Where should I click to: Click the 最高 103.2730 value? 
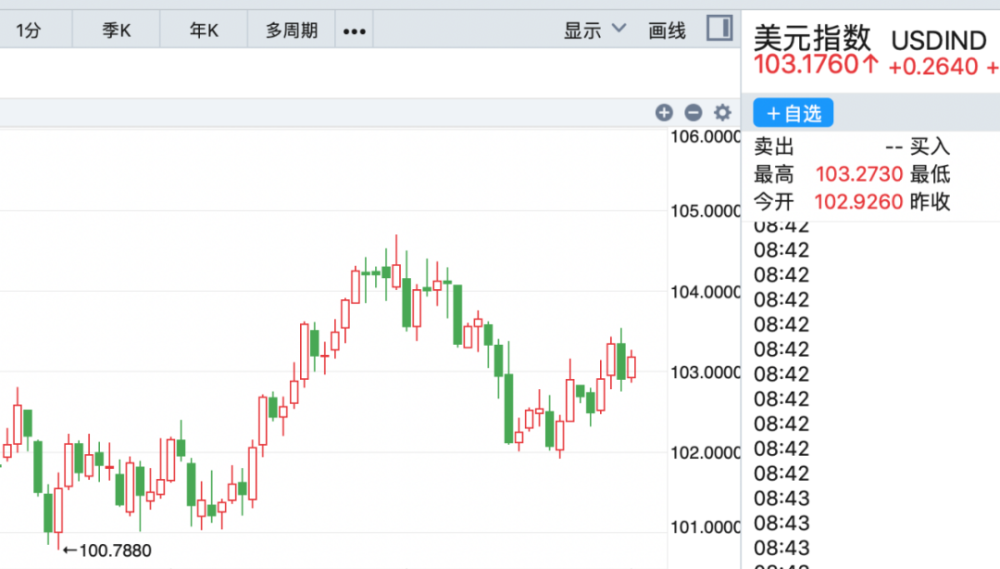pyautogui.click(x=859, y=174)
